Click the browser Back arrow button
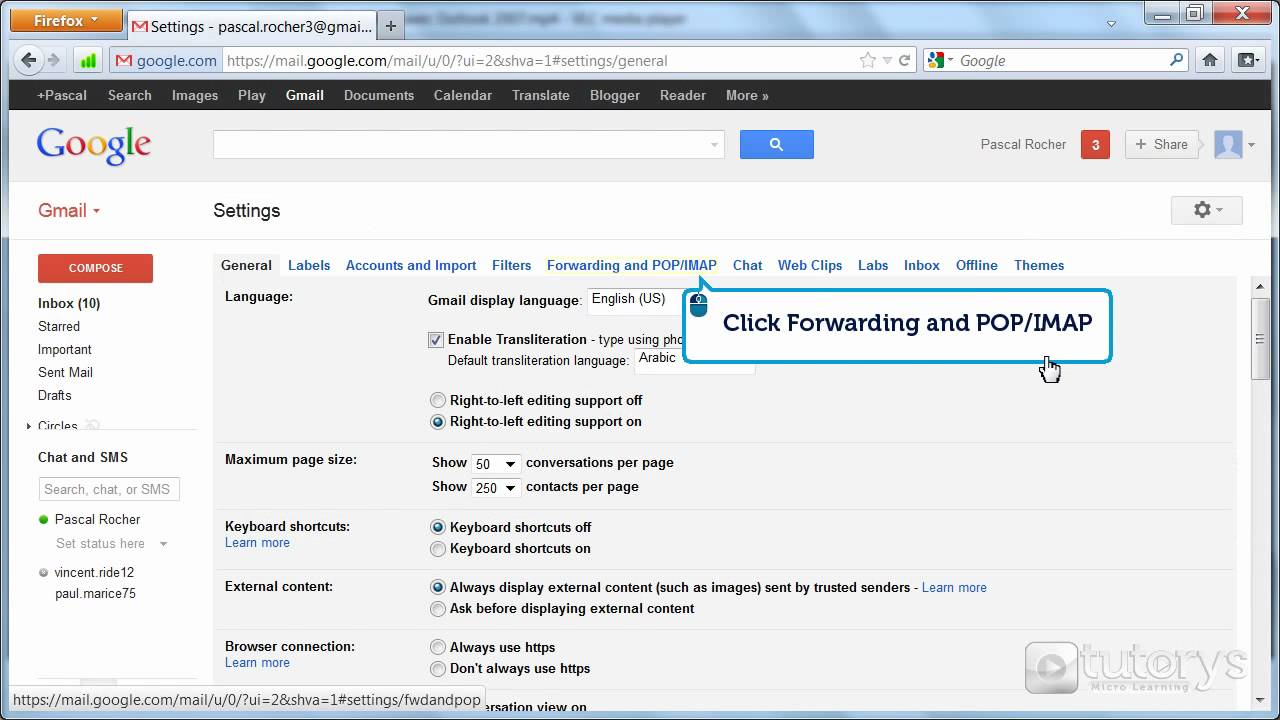 coord(29,60)
